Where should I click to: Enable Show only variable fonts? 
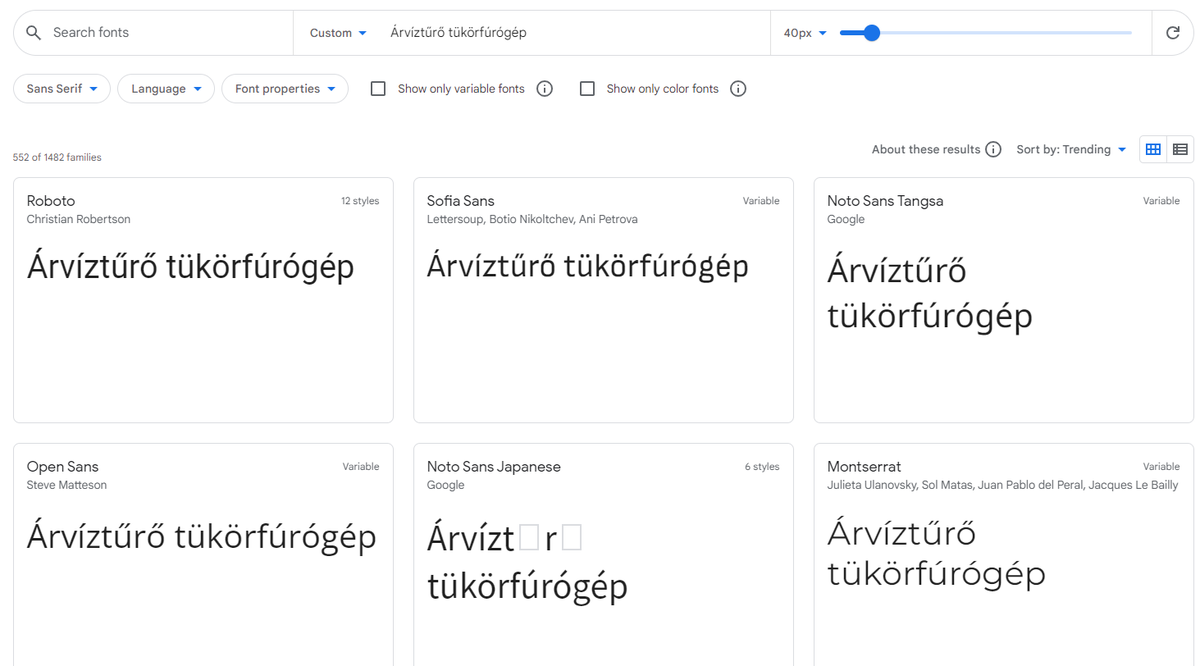[377, 88]
